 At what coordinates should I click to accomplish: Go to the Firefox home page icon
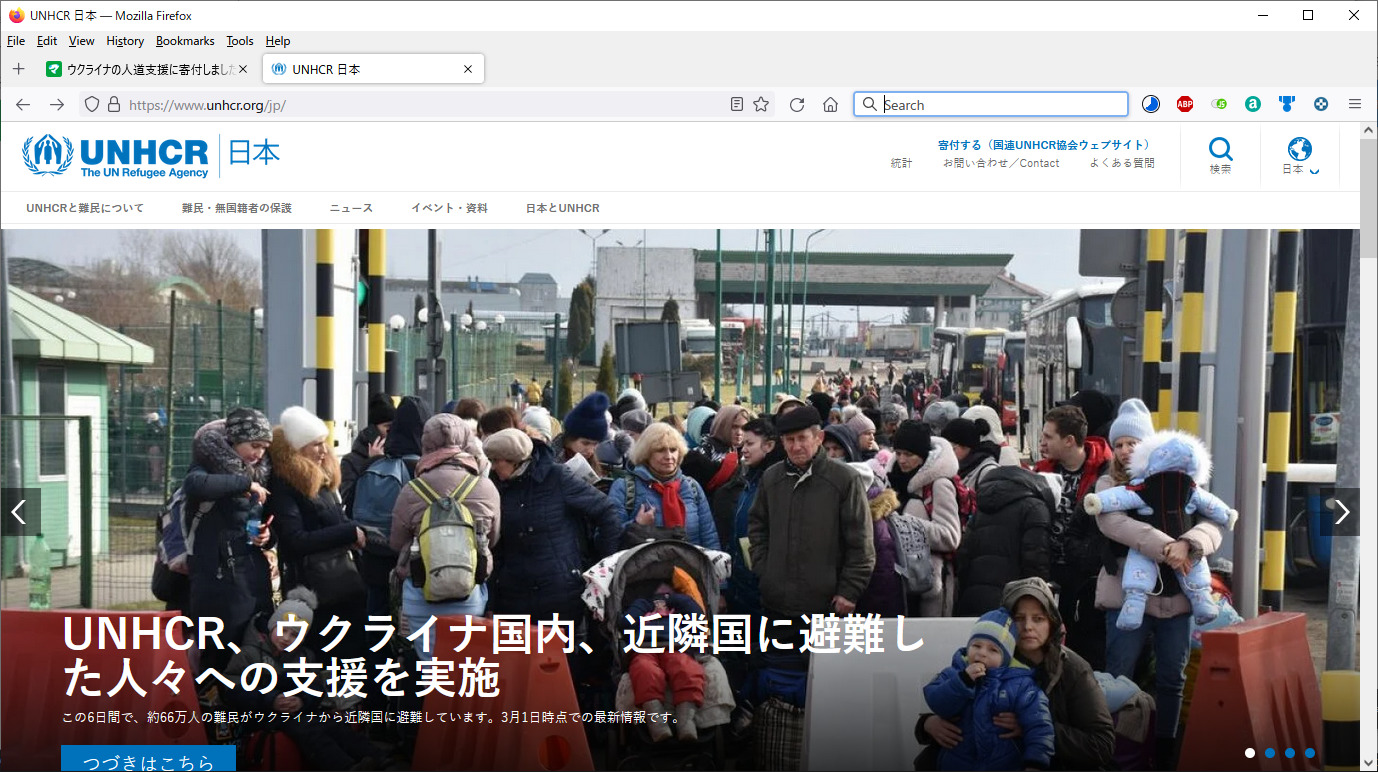(830, 105)
